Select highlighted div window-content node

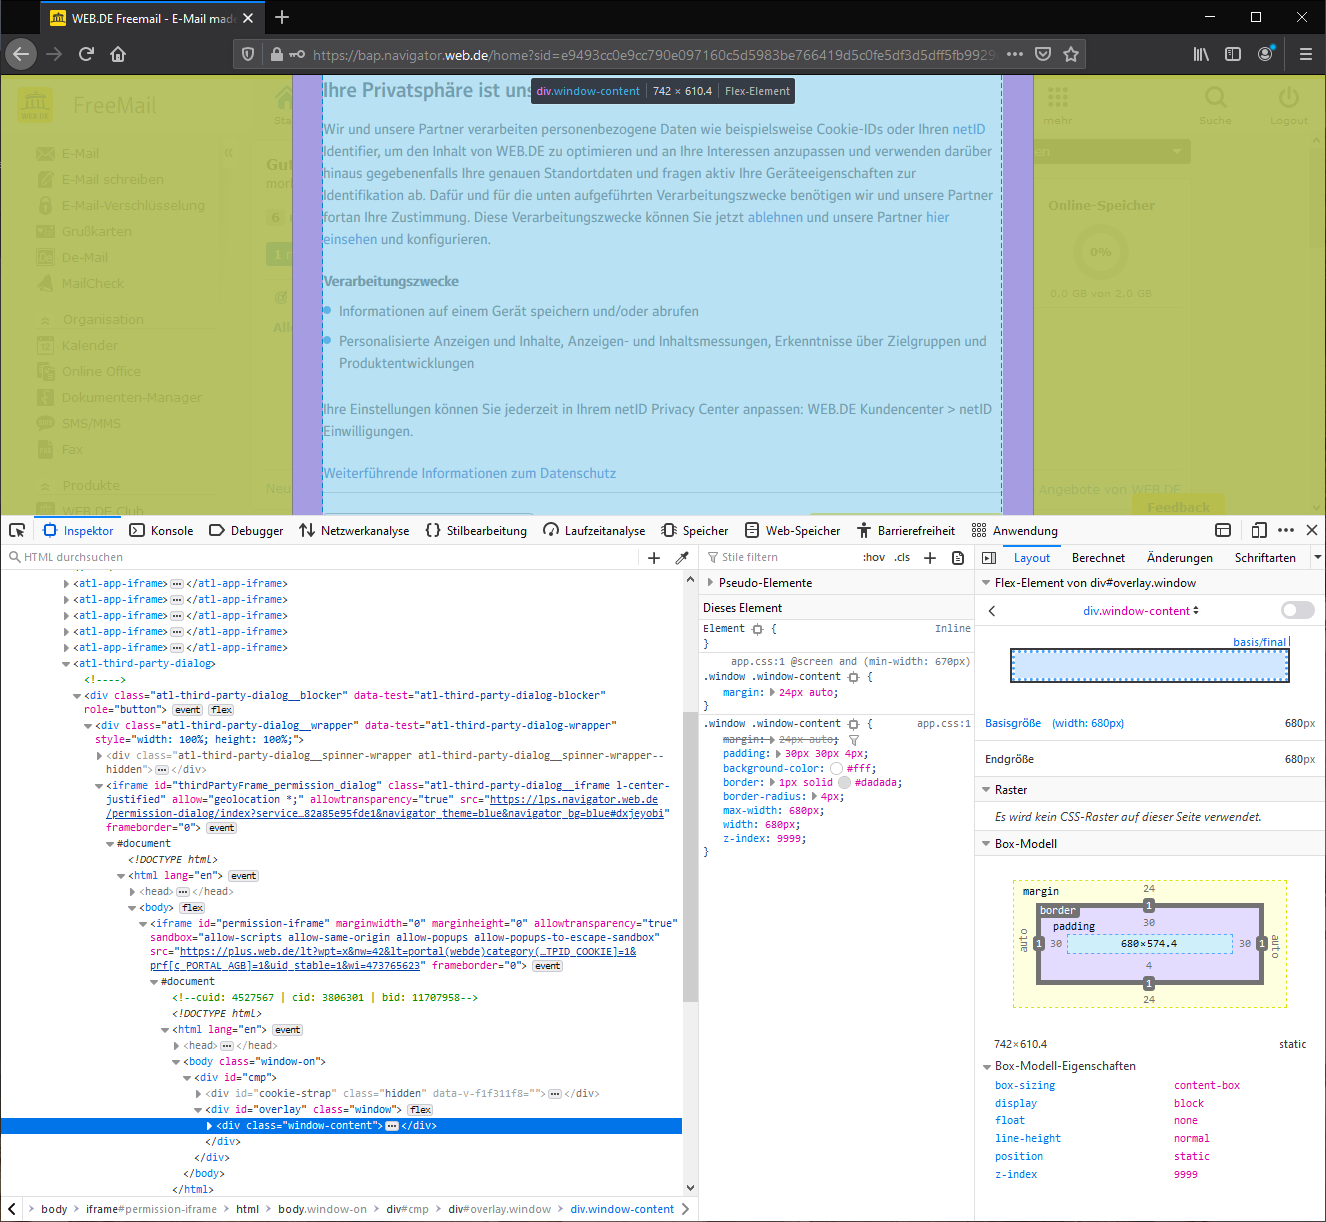click(341, 1125)
